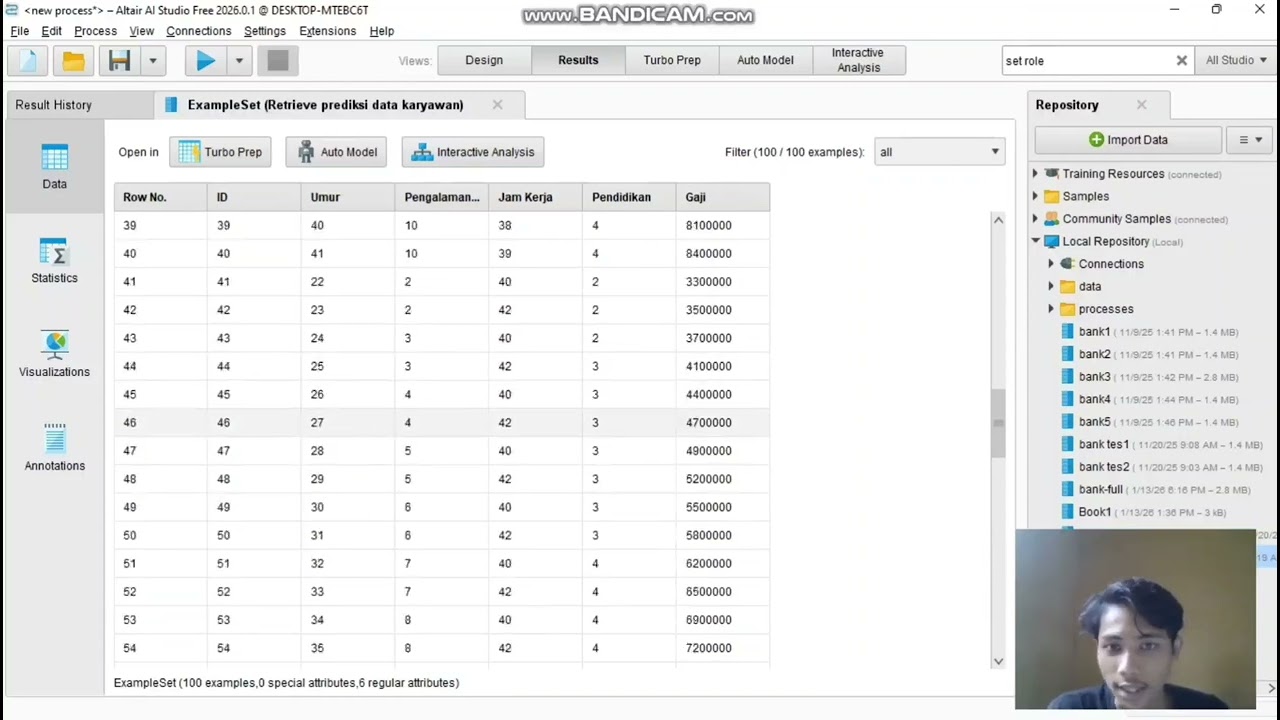This screenshot has width=1280, height=720.
Task: Open the Statistics view
Action: coord(54,261)
